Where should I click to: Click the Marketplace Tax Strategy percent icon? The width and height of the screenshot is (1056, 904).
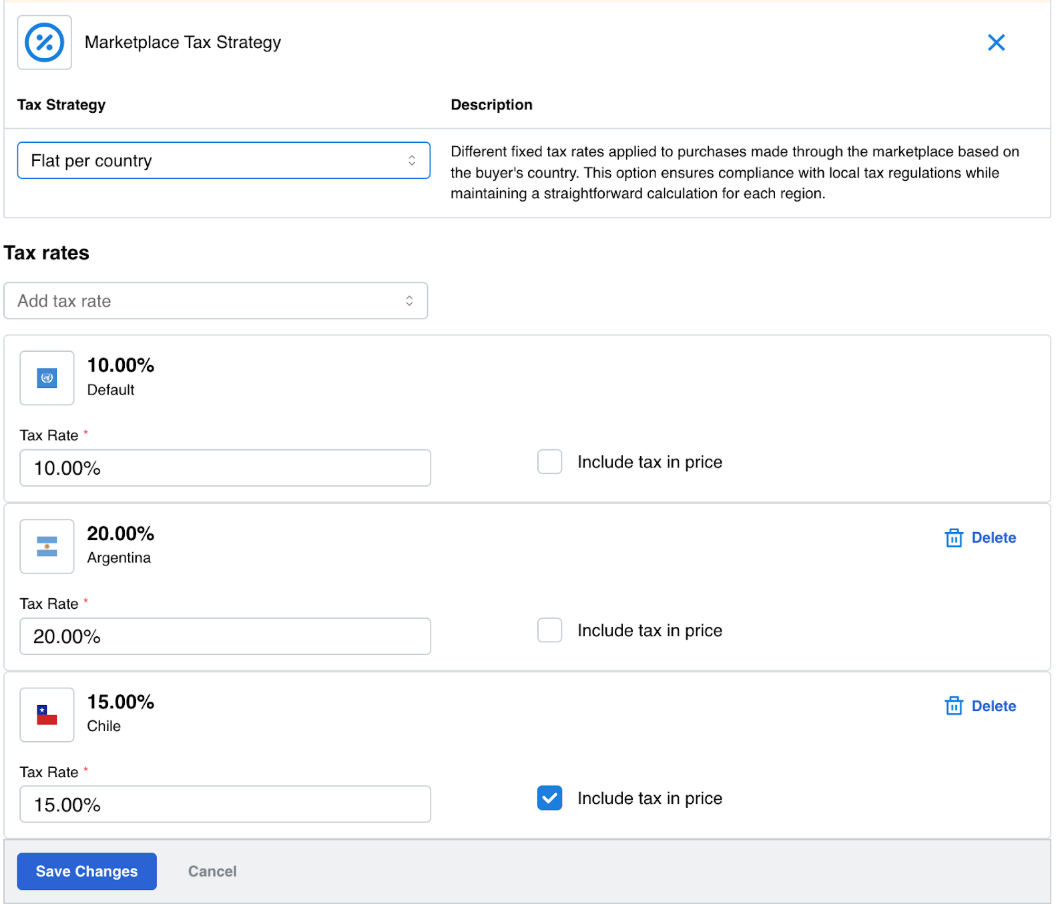[45, 42]
